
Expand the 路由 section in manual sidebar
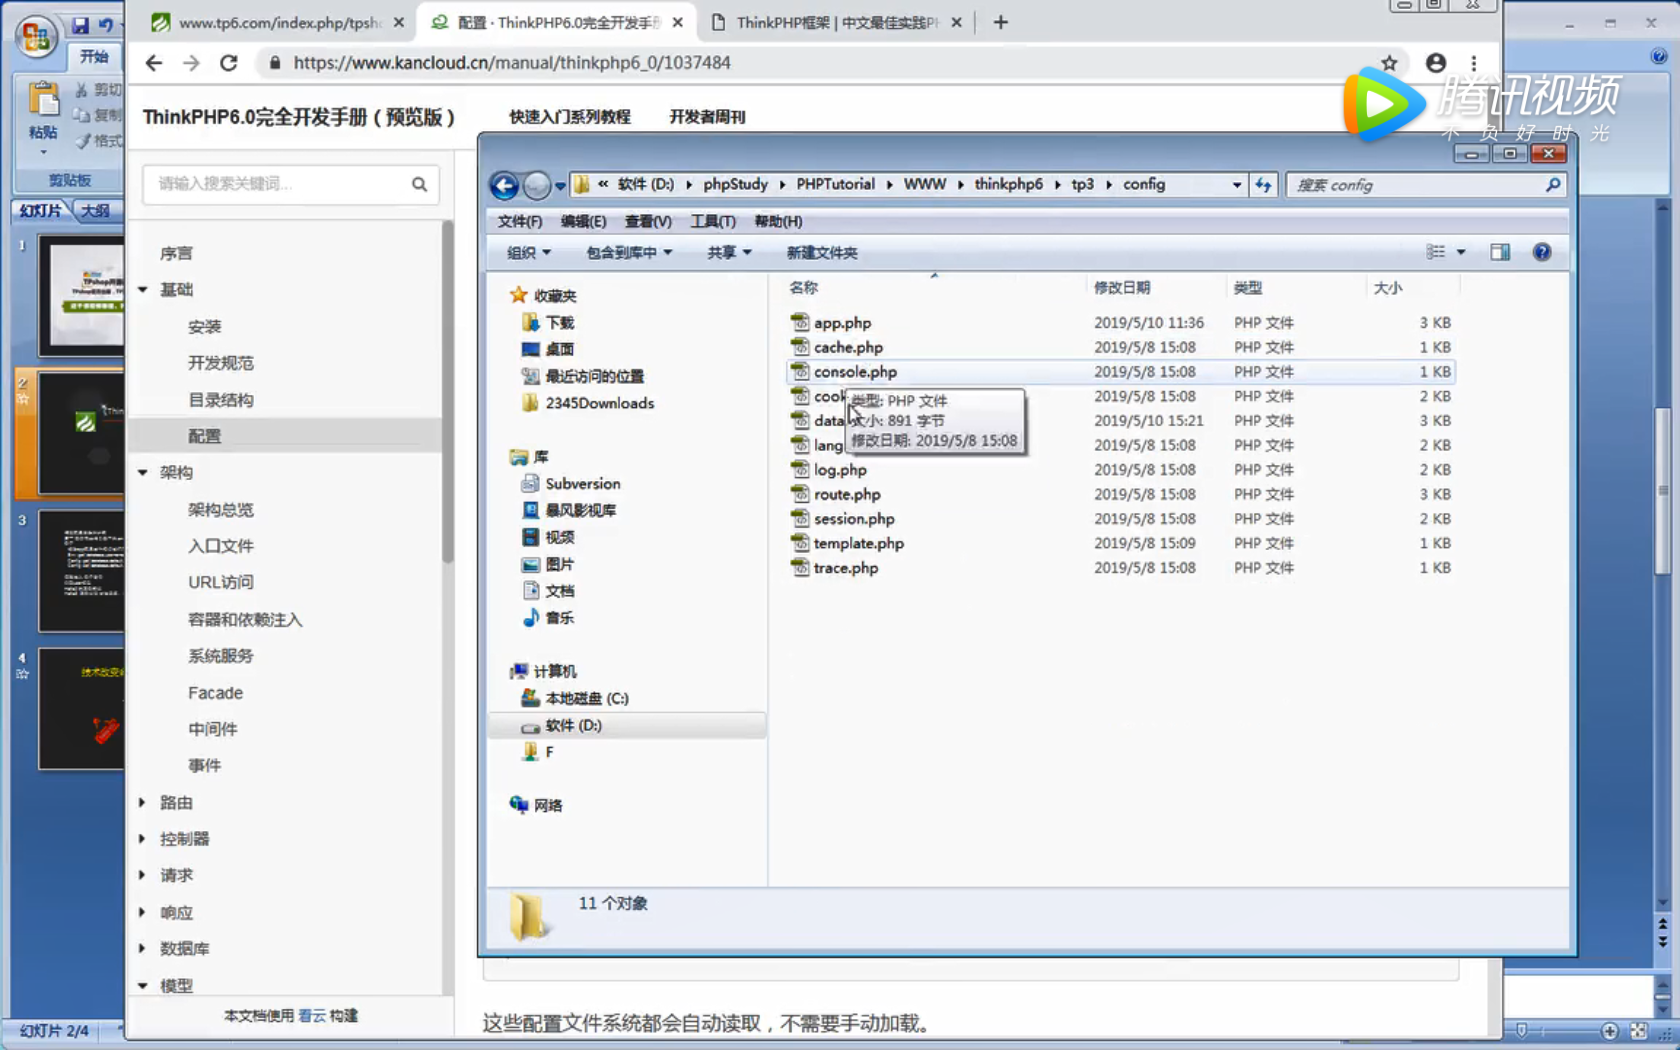143,802
